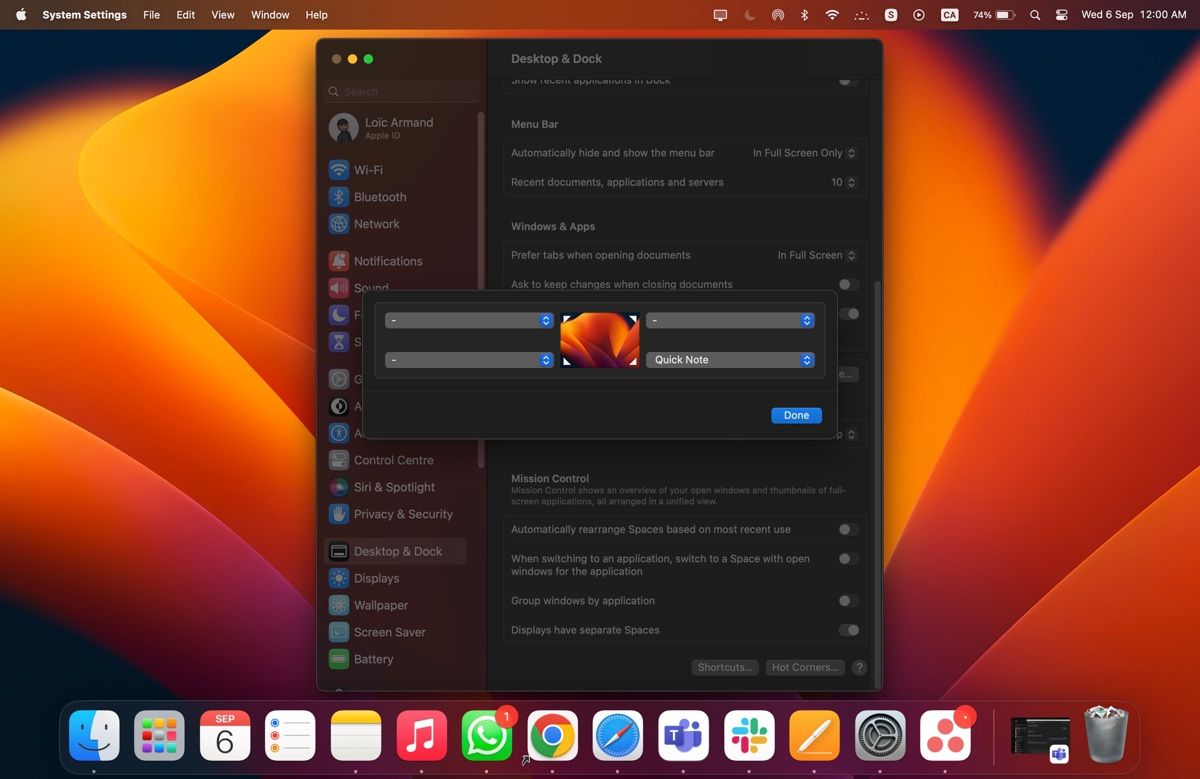Change the top-left hot corner action
The image size is (1200, 779).
[469, 320]
